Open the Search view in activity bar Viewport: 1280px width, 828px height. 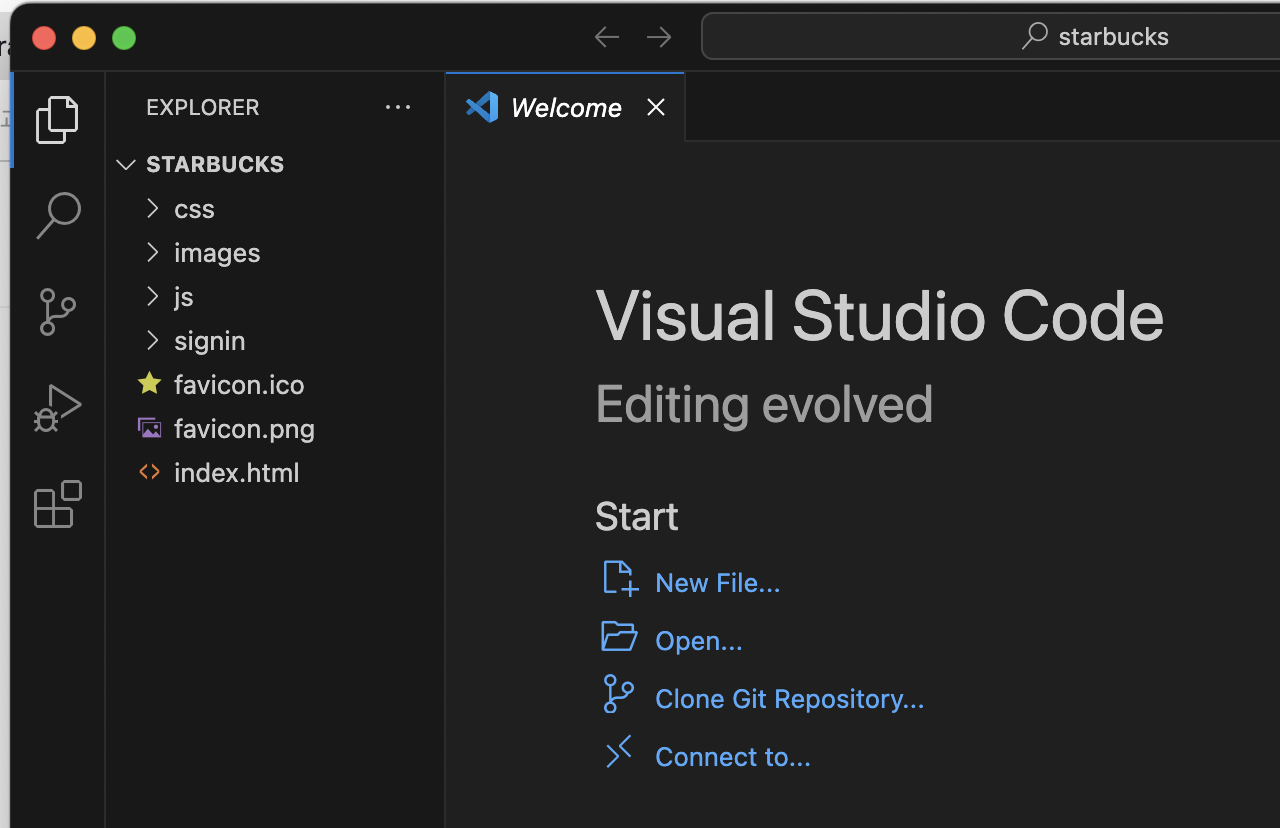(57, 215)
